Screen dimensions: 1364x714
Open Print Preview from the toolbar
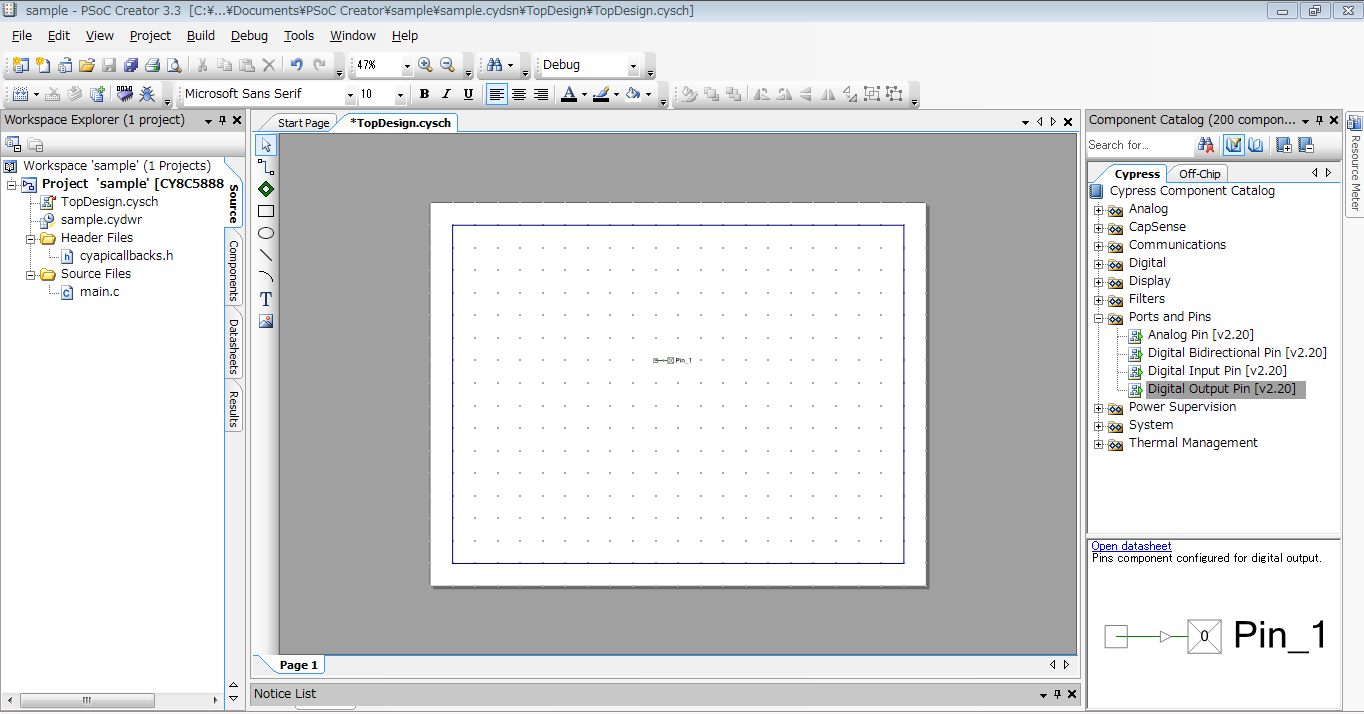click(174, 65)
